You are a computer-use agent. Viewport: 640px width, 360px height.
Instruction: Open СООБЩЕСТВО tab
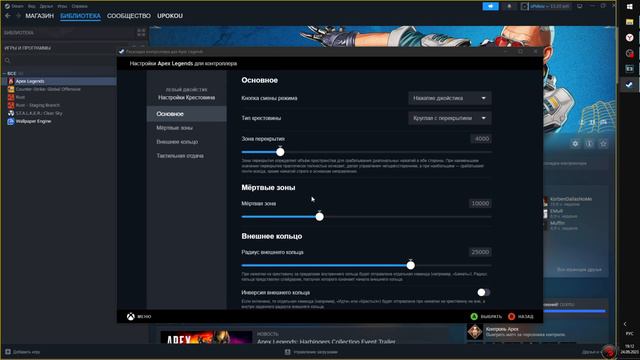pos(129,16)
